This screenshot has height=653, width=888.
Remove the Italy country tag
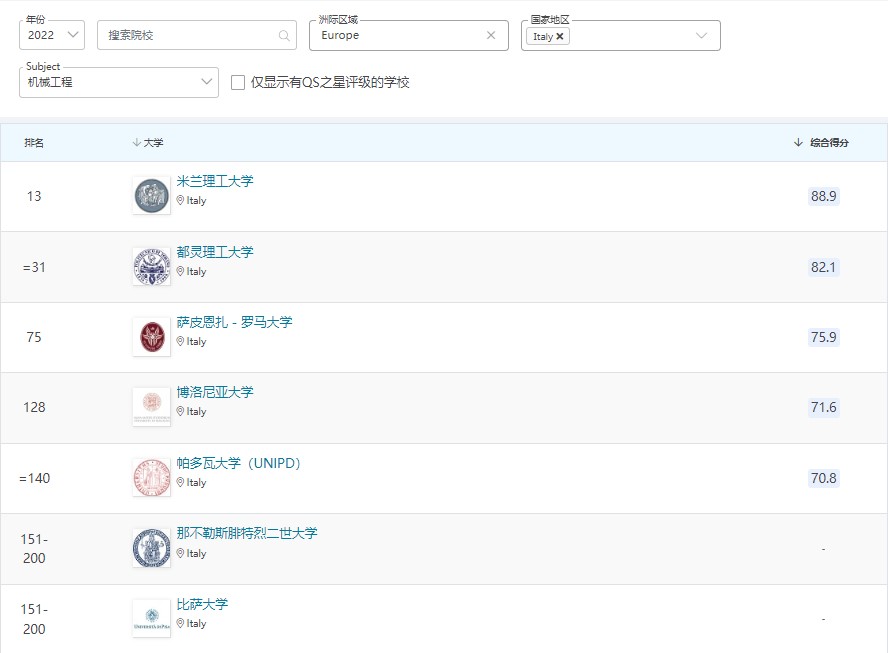(560, 36)
